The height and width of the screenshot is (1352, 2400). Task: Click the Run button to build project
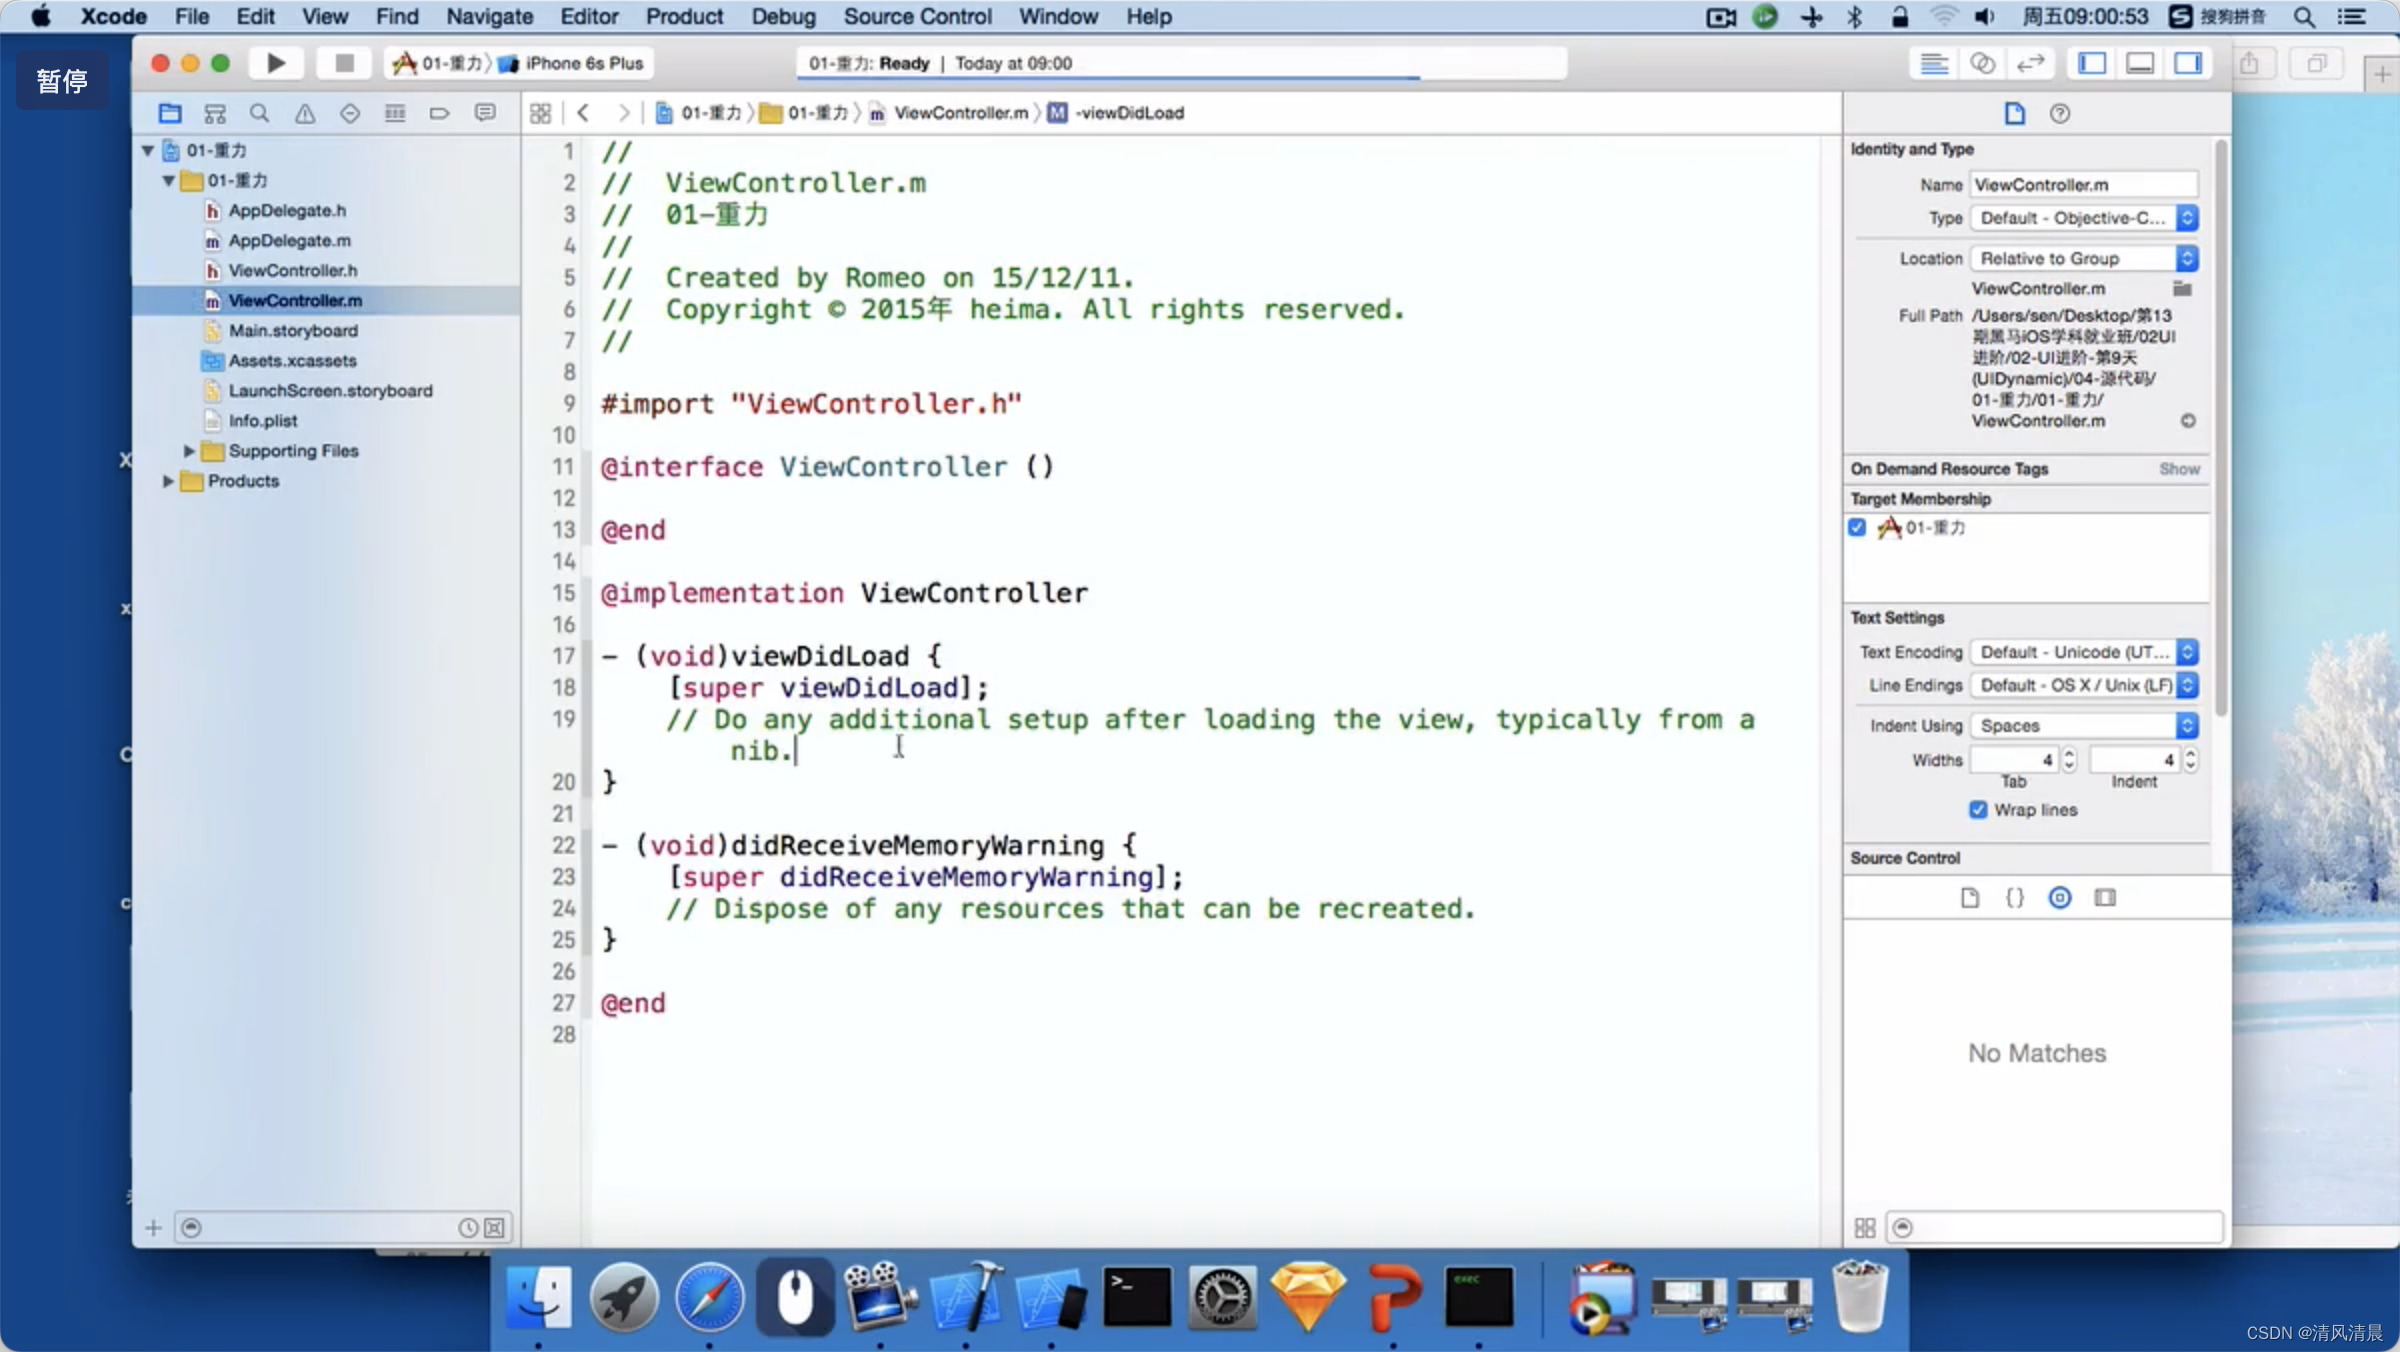pyautogui.click(x=275, y=63)
